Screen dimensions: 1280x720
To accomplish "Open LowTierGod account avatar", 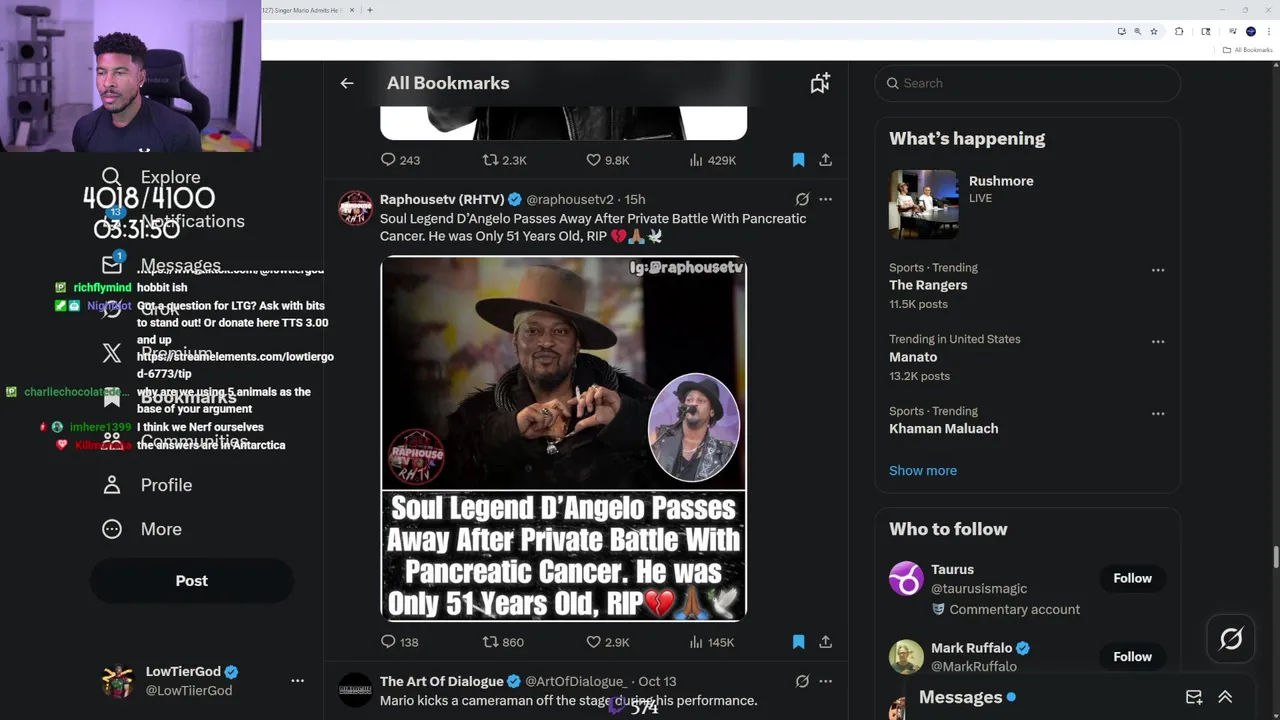I will pos(118,680).
